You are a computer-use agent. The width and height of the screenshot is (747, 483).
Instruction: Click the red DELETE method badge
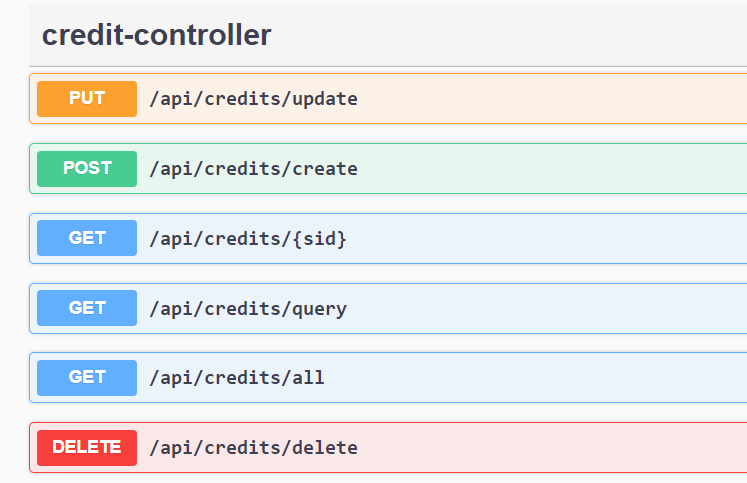(x=87, y=448)
